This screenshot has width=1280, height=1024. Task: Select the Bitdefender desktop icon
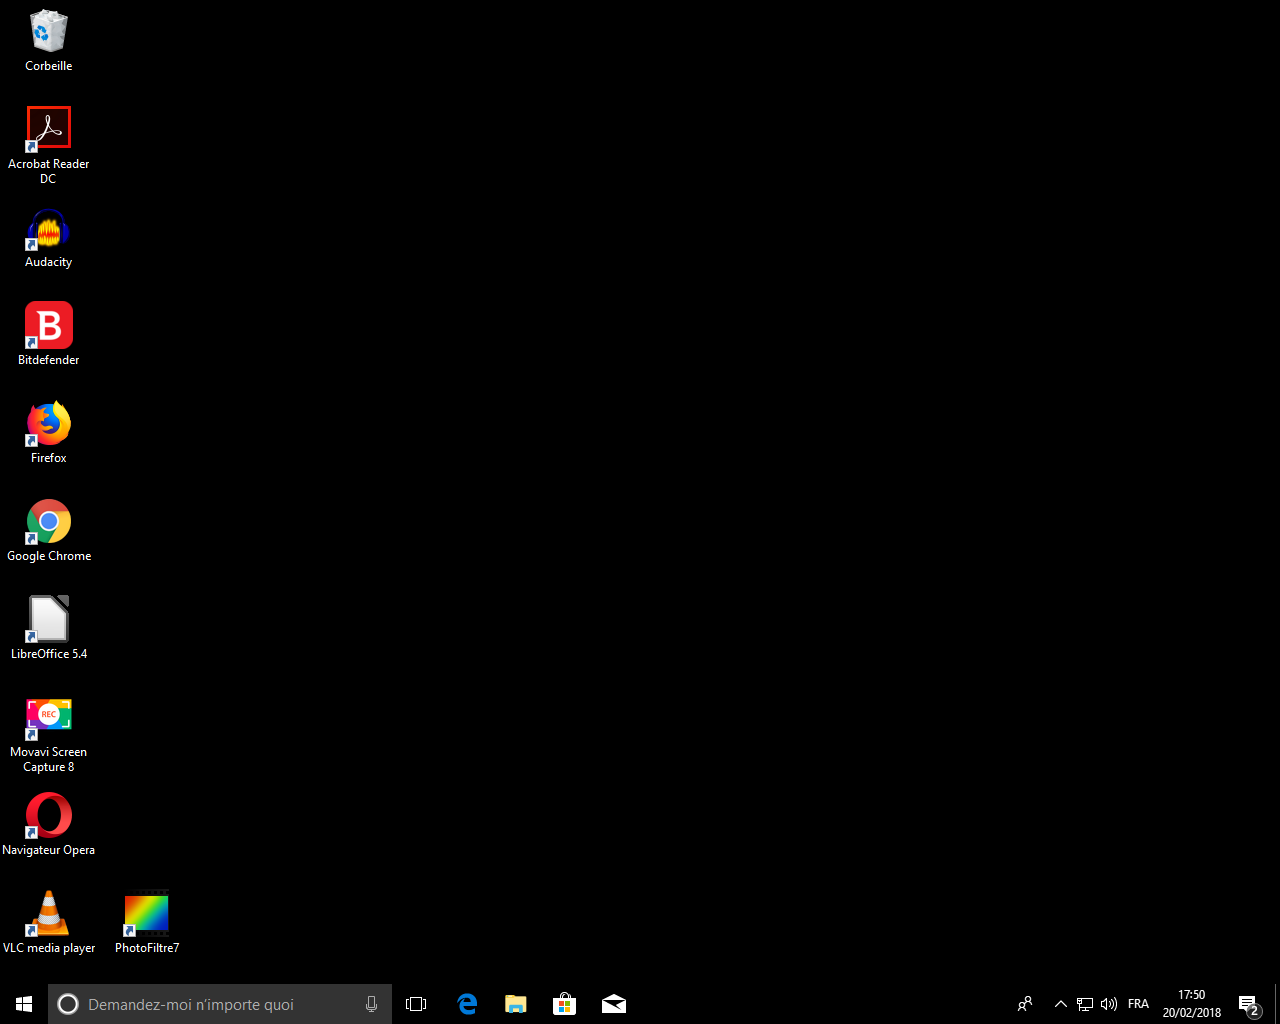click(x=48, y=334)
